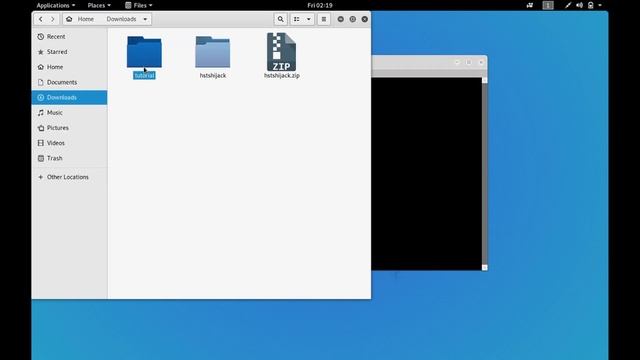The height and width of the screenshot is (360, 640).
Task: Click the tutorial folder name label
Action: tap(144, 76)
